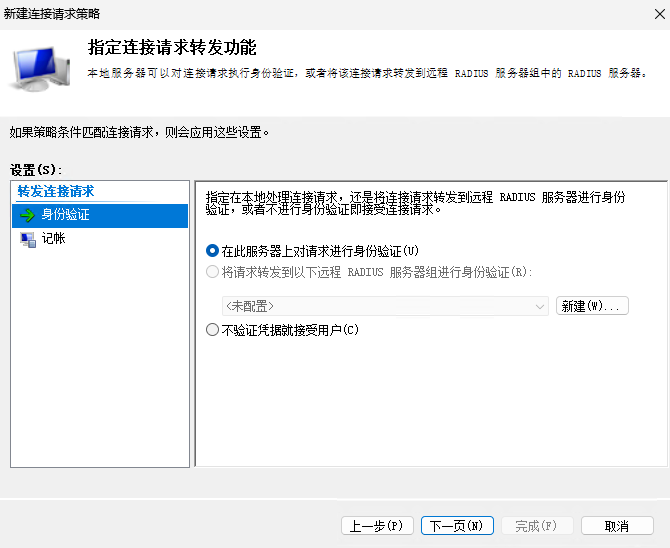Click the green arrow icon beside 身份验证

pyautogui.click(x=27, y=215)
